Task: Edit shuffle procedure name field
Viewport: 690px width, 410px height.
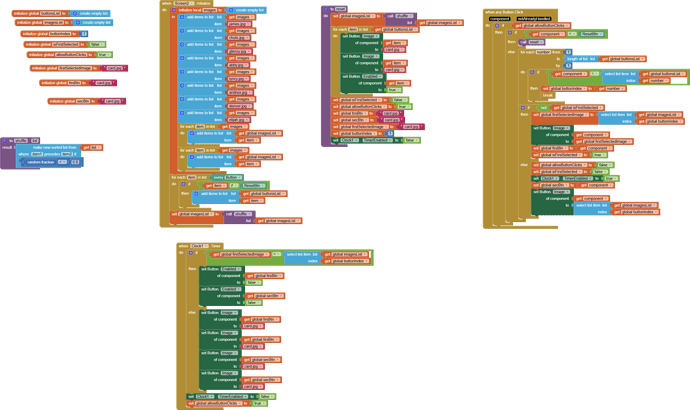Action: [x=21, y=141]
